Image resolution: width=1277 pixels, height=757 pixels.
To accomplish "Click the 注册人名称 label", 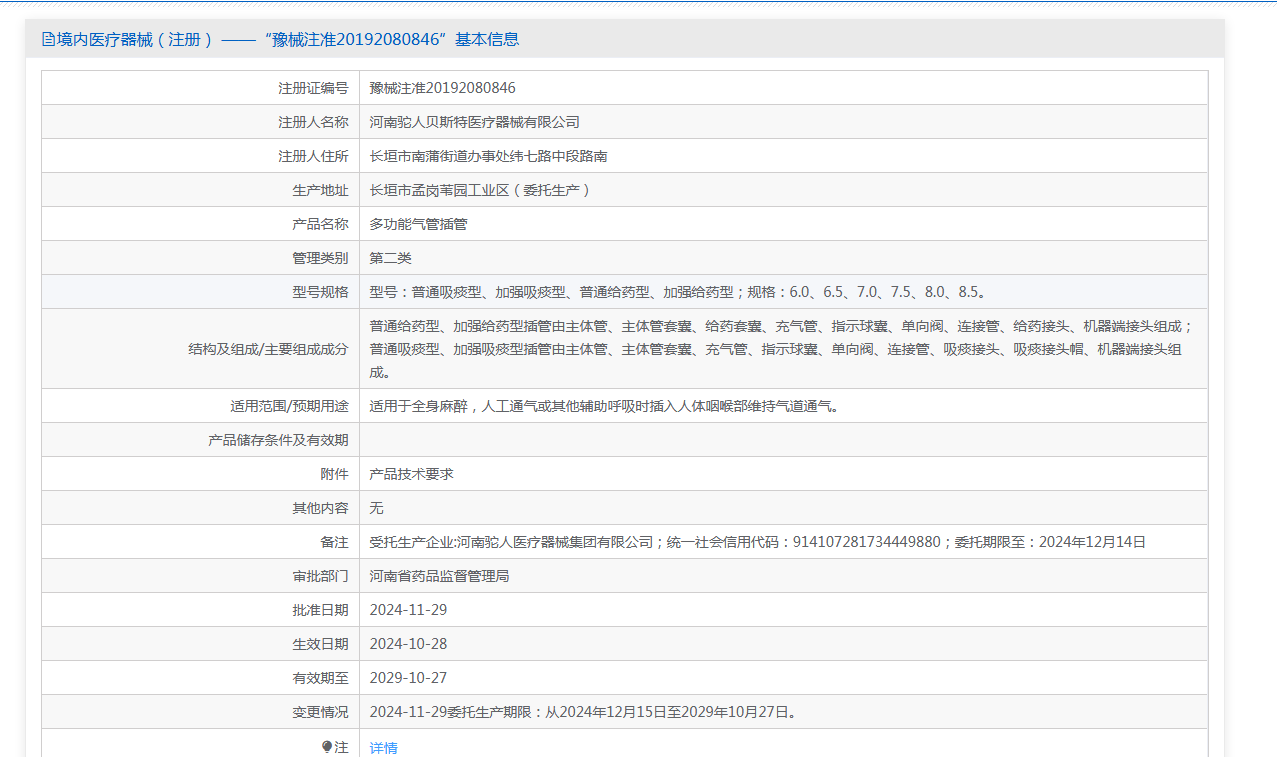I will pyautogui.click(x=313, y=122).
